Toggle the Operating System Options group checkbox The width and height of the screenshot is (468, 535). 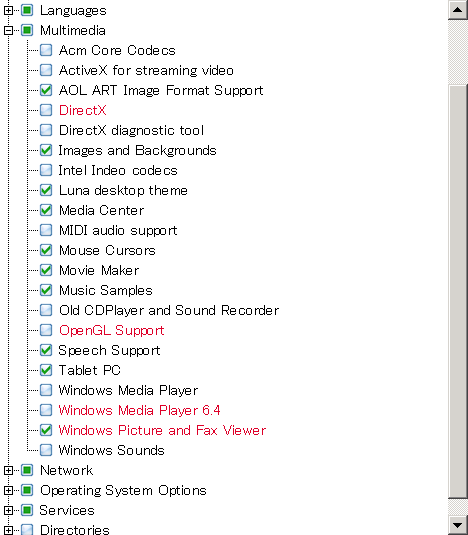point(27,490)
